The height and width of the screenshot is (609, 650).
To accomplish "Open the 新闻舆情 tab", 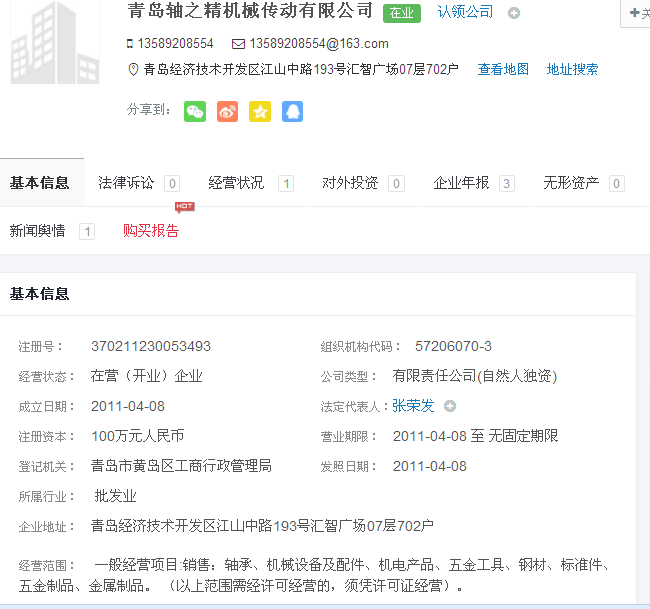I will pyautogui.click(x=38, y=231).
